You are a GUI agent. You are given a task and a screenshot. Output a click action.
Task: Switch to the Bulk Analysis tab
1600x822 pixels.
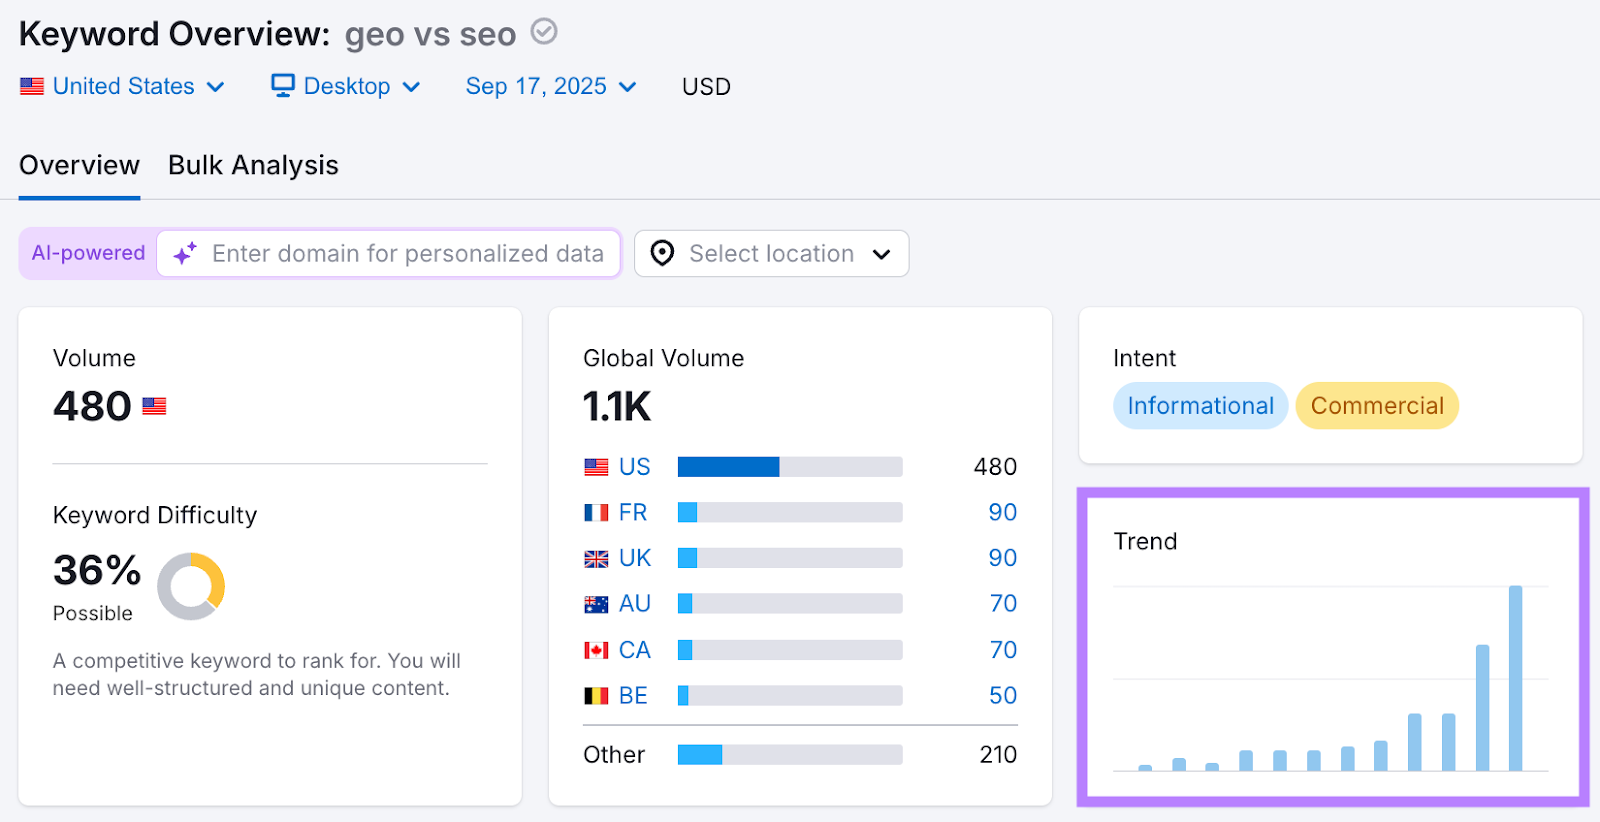tap(253, 165)
